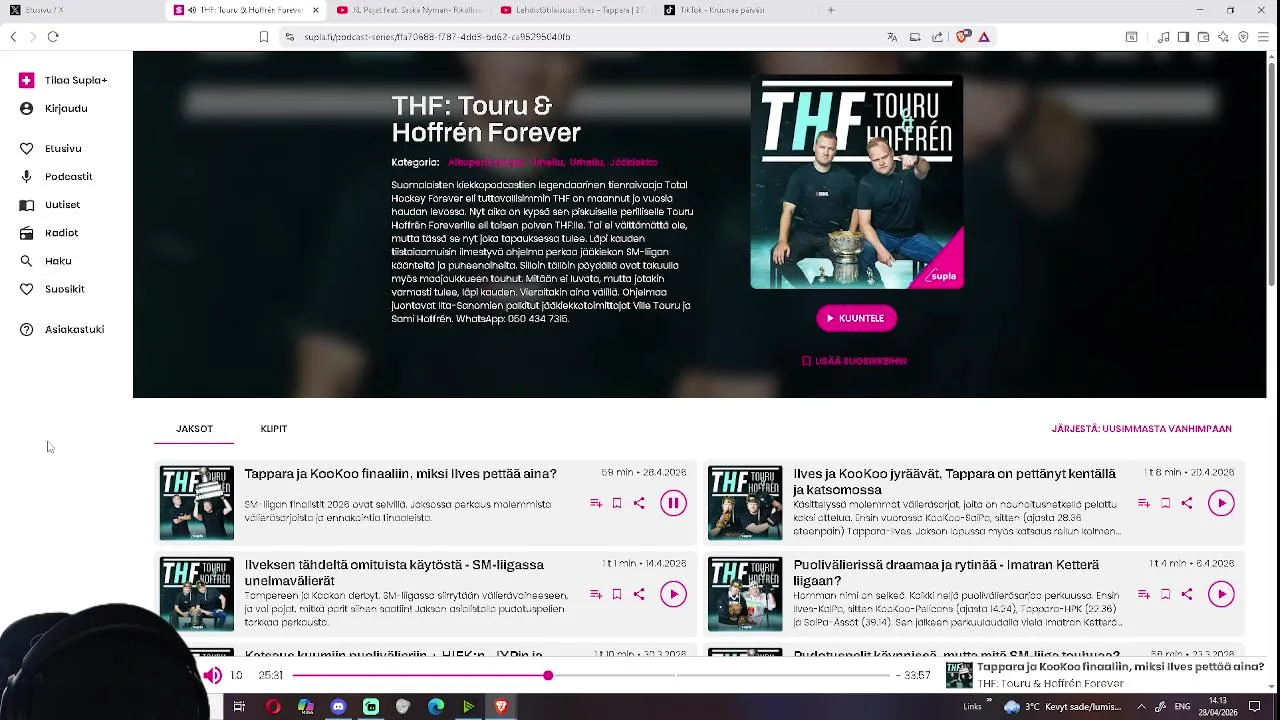Switch to the Lehdistötilaisuus Ilves – Tappara tab

click(x=572, y=10)
